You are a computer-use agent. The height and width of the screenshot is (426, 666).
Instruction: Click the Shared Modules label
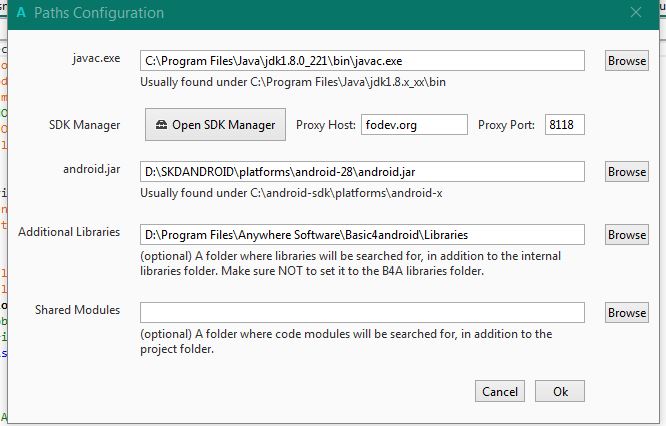[x=77, y=310]
